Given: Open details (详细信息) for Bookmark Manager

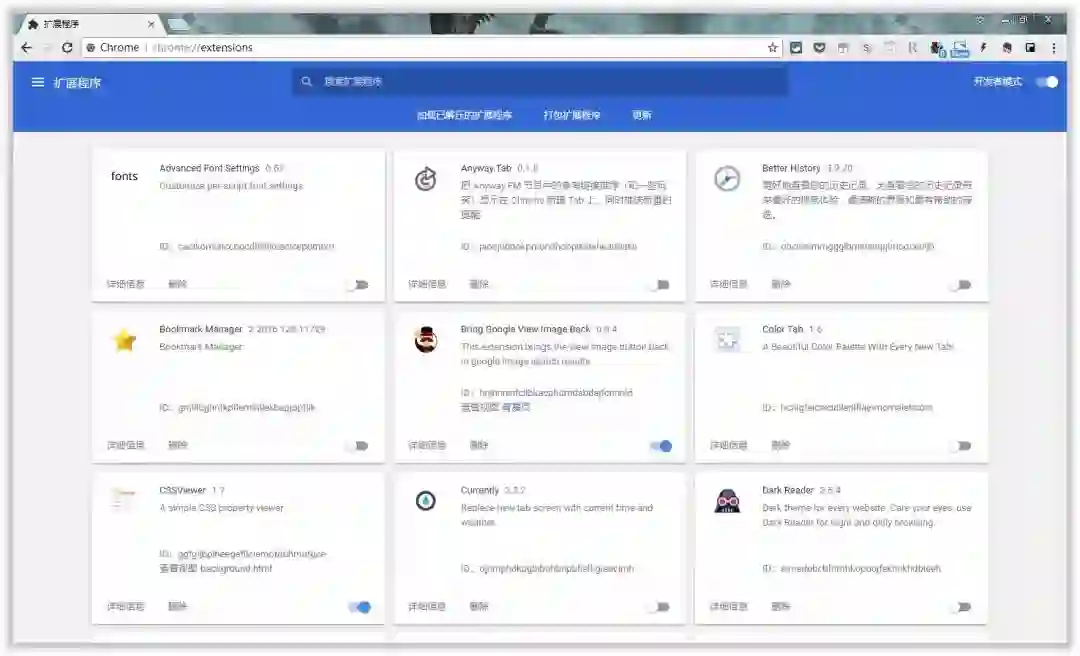Looking at the screenshot, I should pyautogui.click(x=125, y=445).
